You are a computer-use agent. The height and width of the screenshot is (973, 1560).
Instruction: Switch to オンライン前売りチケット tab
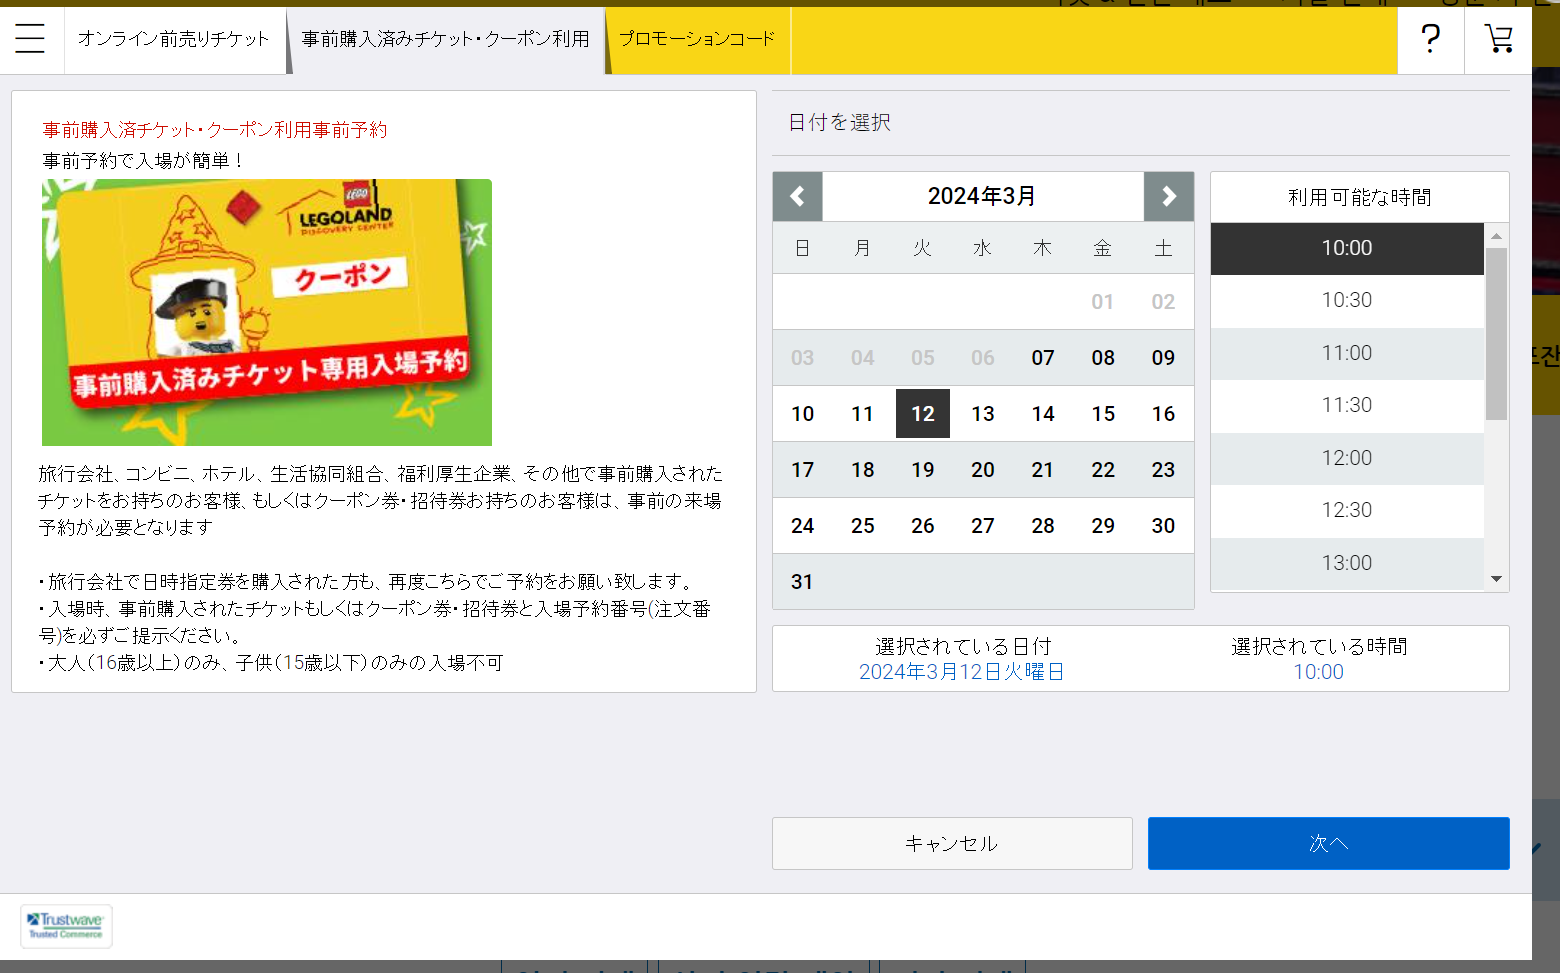pyautogui.click(x=175, y=39)
